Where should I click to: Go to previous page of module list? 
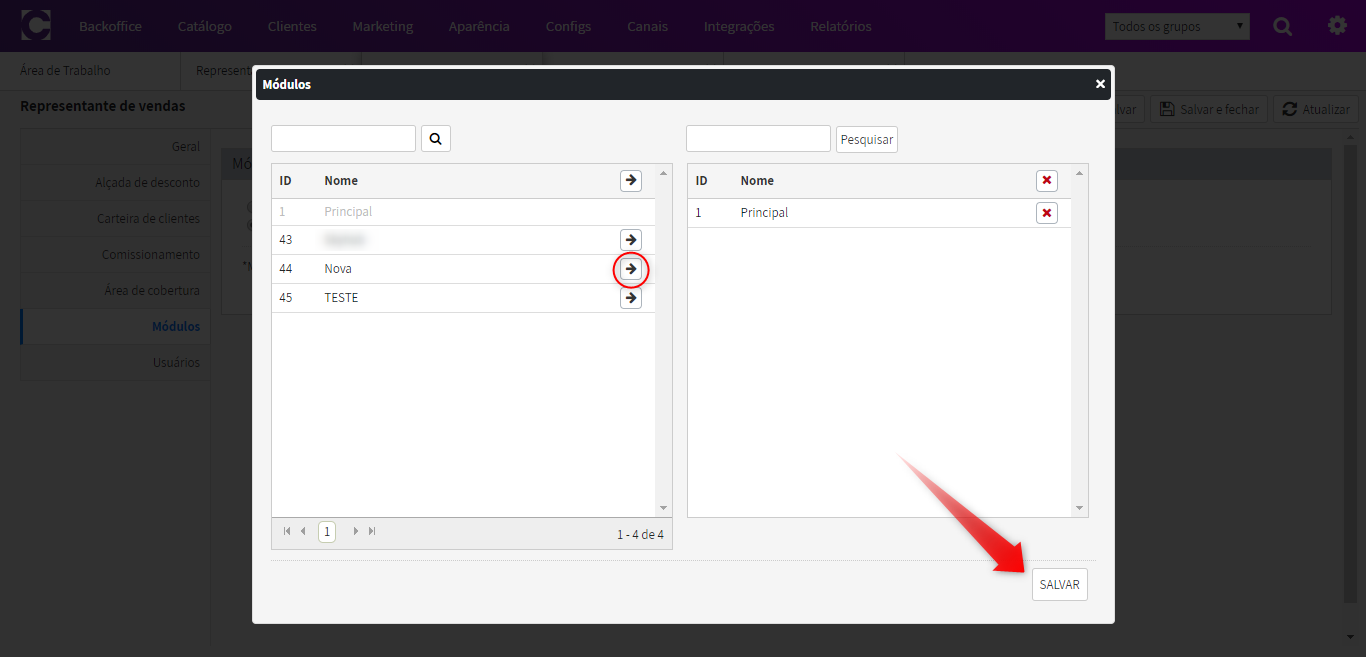click(303, 531)
